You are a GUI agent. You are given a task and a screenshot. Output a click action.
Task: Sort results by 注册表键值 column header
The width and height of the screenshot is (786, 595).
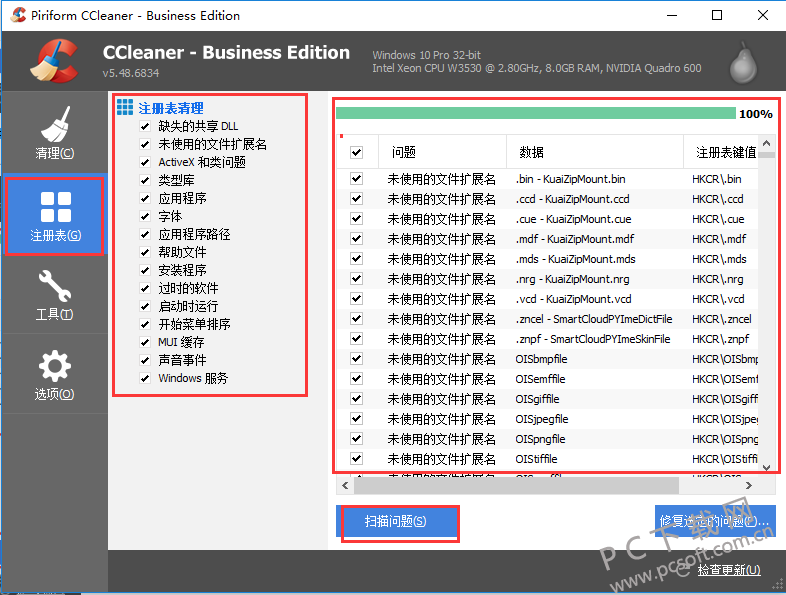721,152
